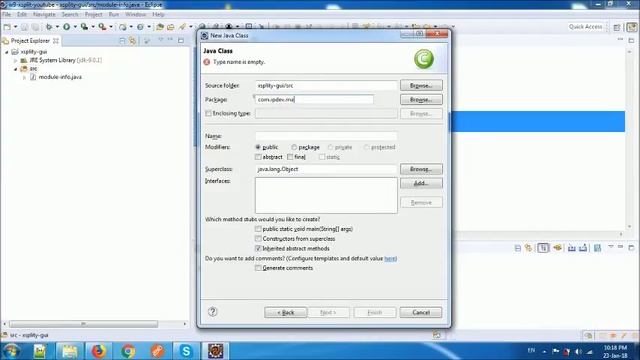The height and width of the screenshot is (360, 640).
Task: Toggle Link with Editor in Project Explorer
Action: pyautogui.click(x=133, y=40)
